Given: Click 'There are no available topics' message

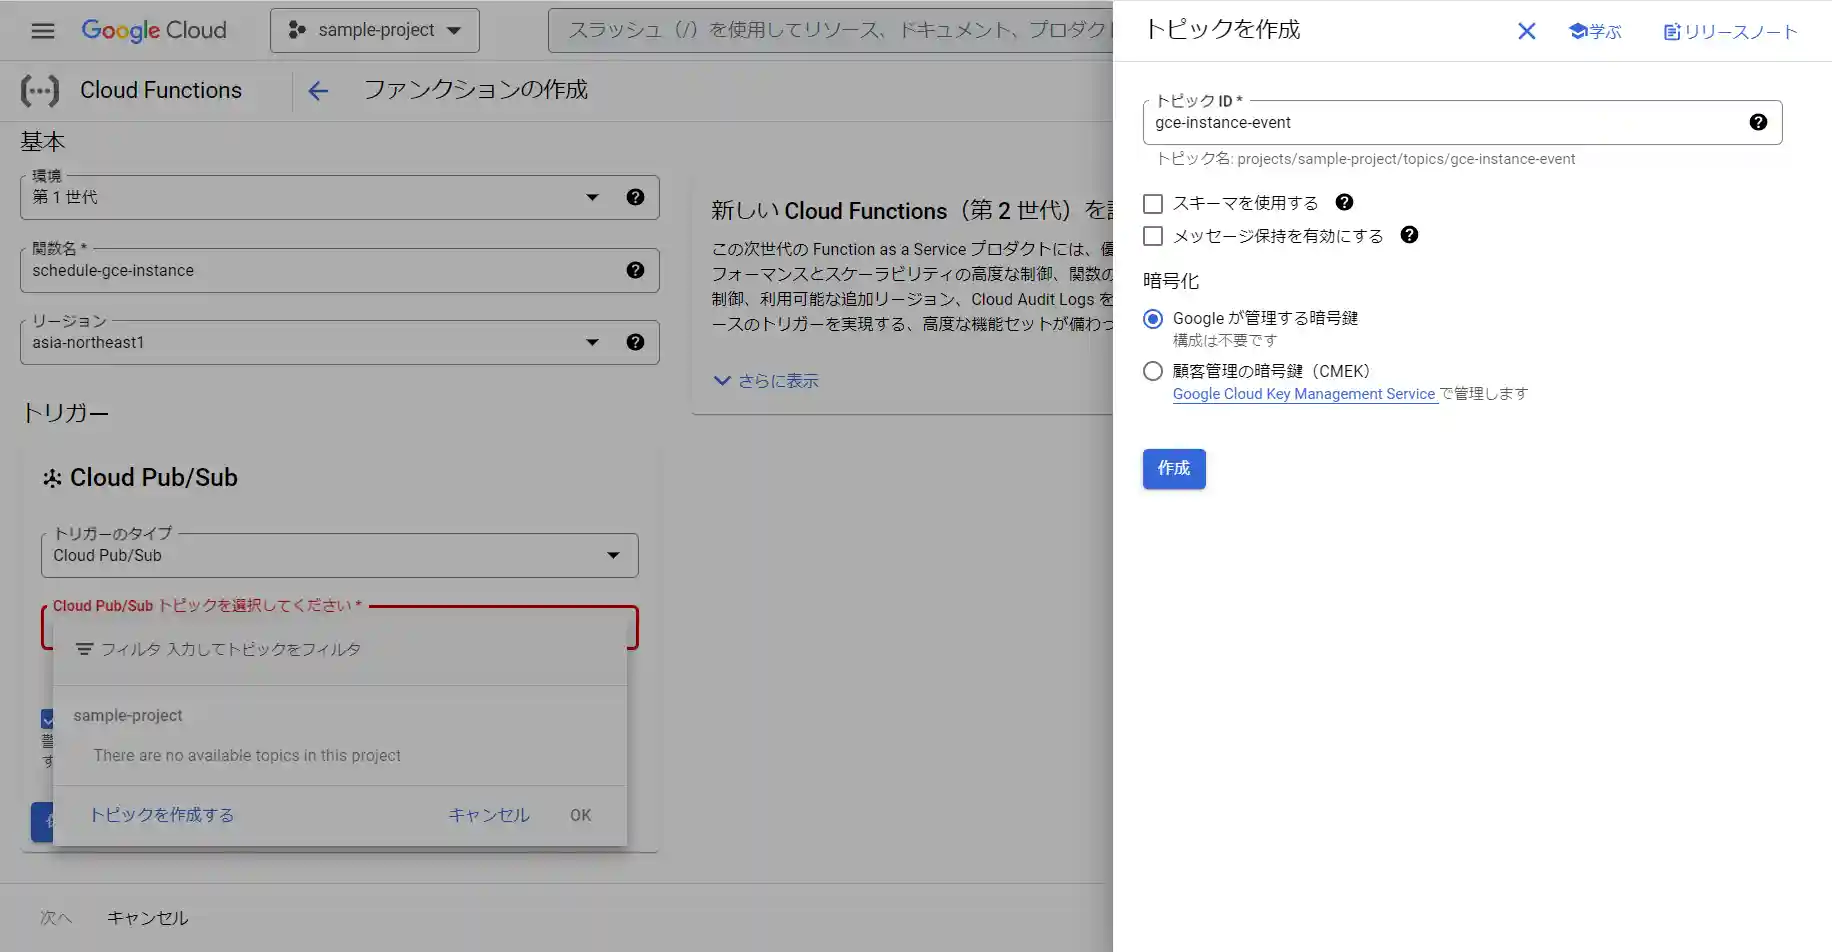Looking at the screenshot, I should pos(247,756).
